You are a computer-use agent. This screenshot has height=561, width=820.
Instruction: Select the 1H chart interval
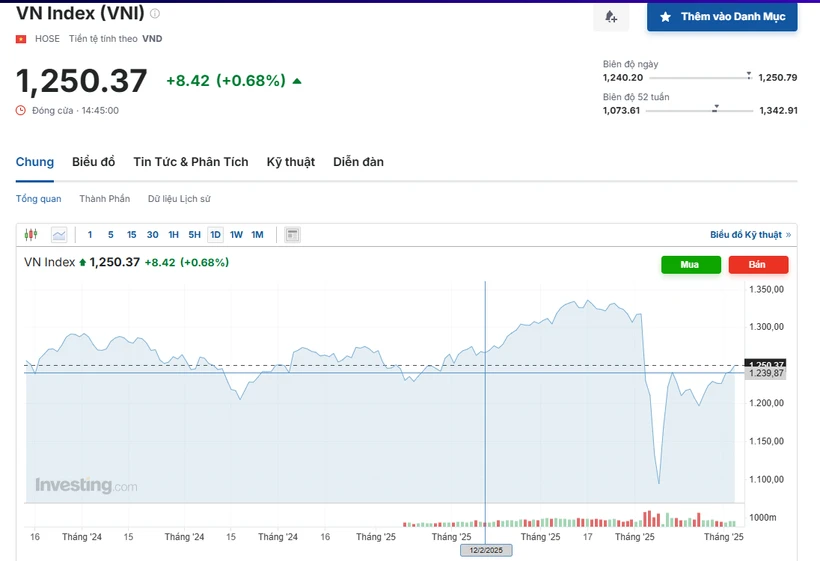[174, 235]
